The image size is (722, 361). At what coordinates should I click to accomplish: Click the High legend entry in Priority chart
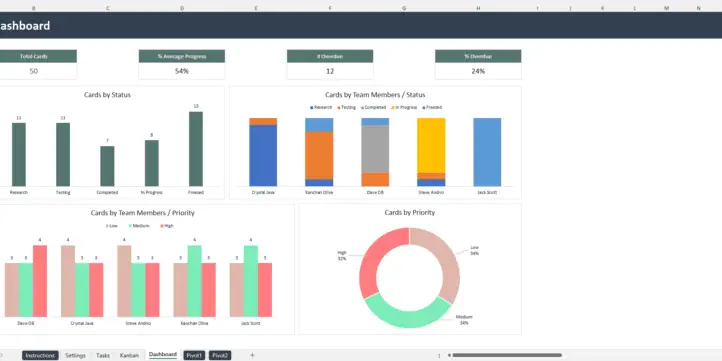click(x=167, y=226)
